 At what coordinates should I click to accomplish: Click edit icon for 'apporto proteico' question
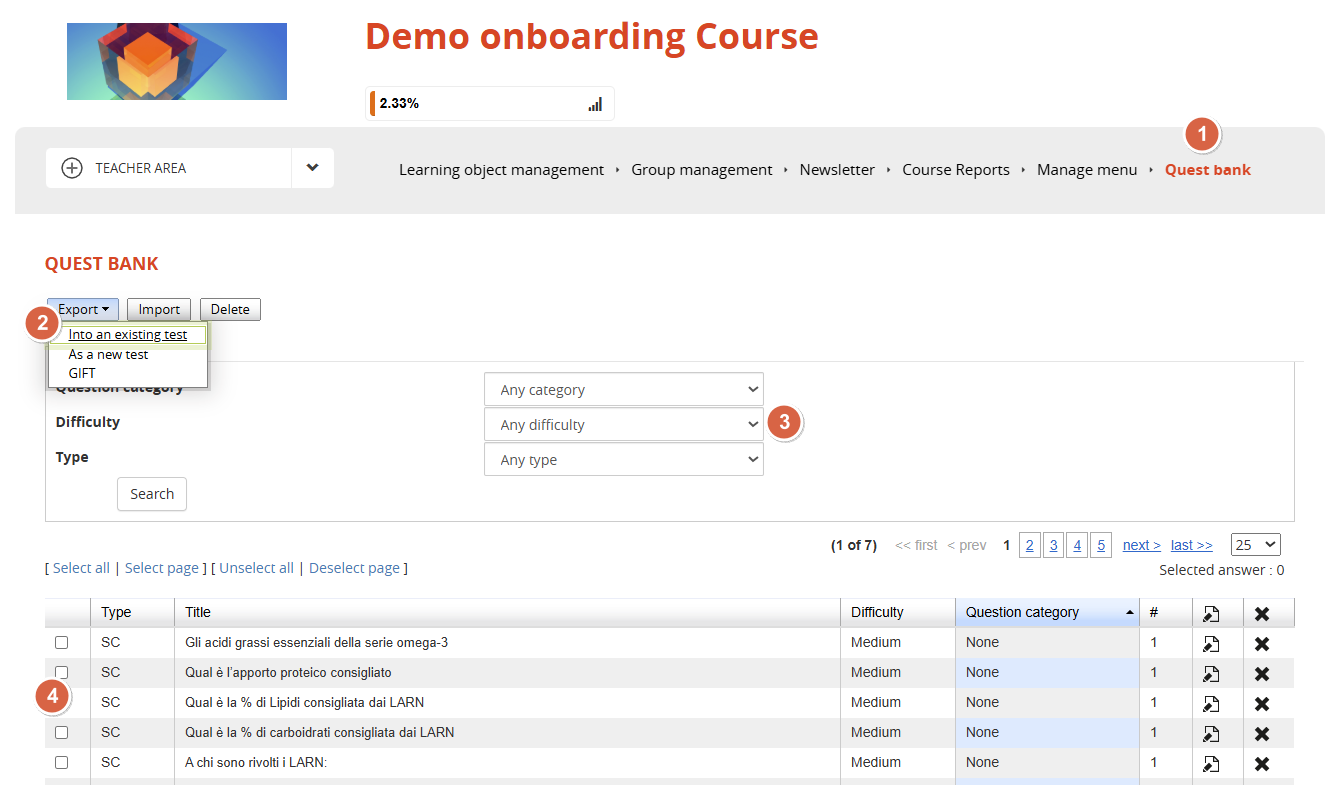pyautogui.click(x=1210, y=673)
